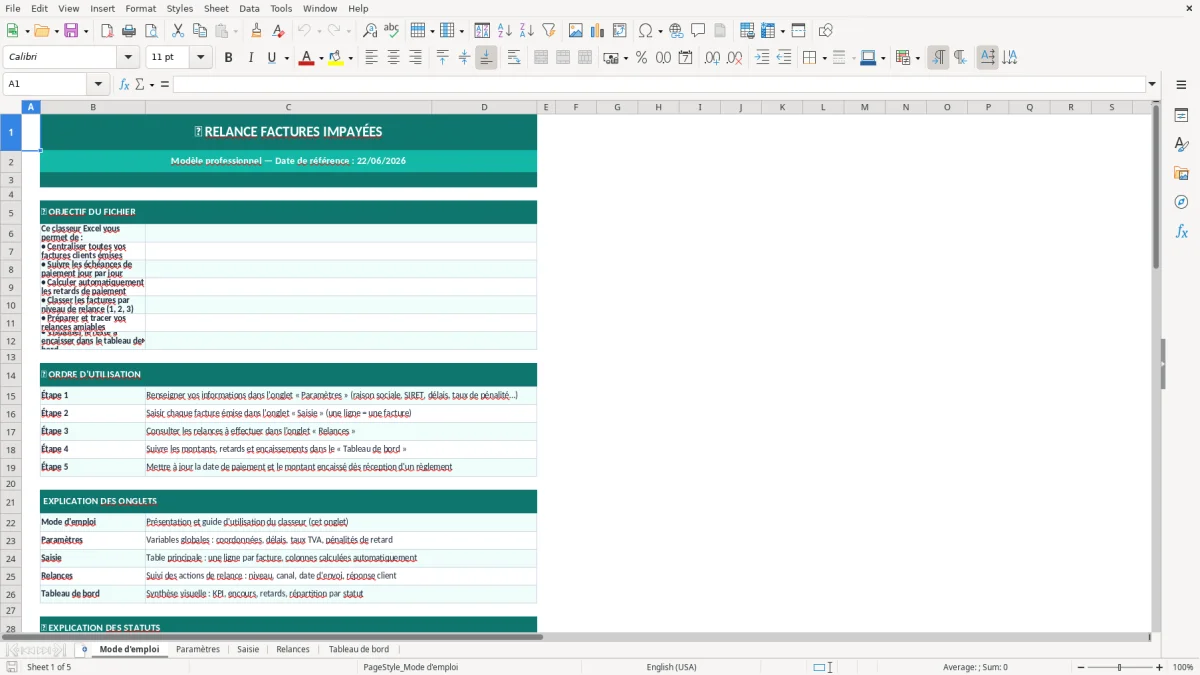Clear direct formatting
The image size is (1200, 675).
pos(278,31)
